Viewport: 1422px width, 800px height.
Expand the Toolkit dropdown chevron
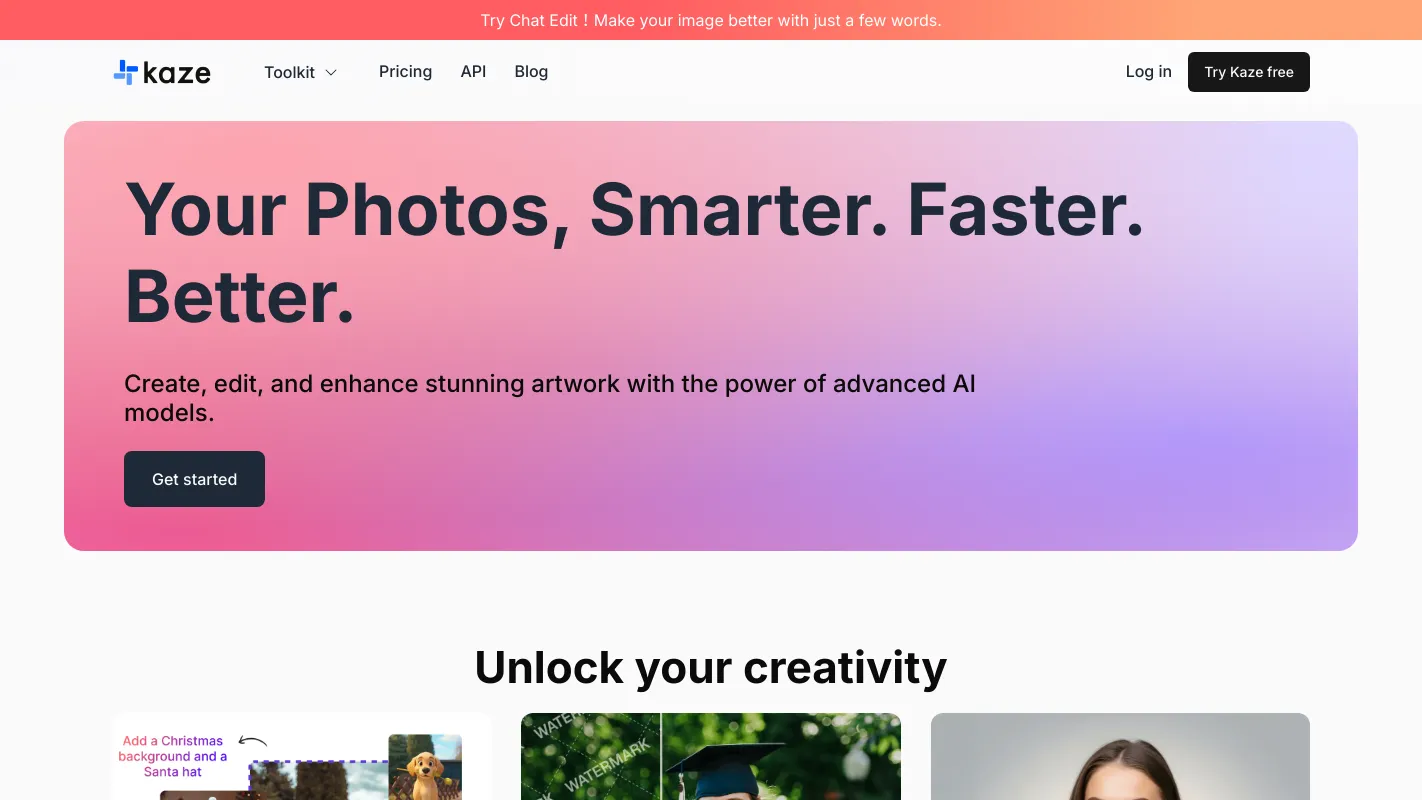point(331,72)
